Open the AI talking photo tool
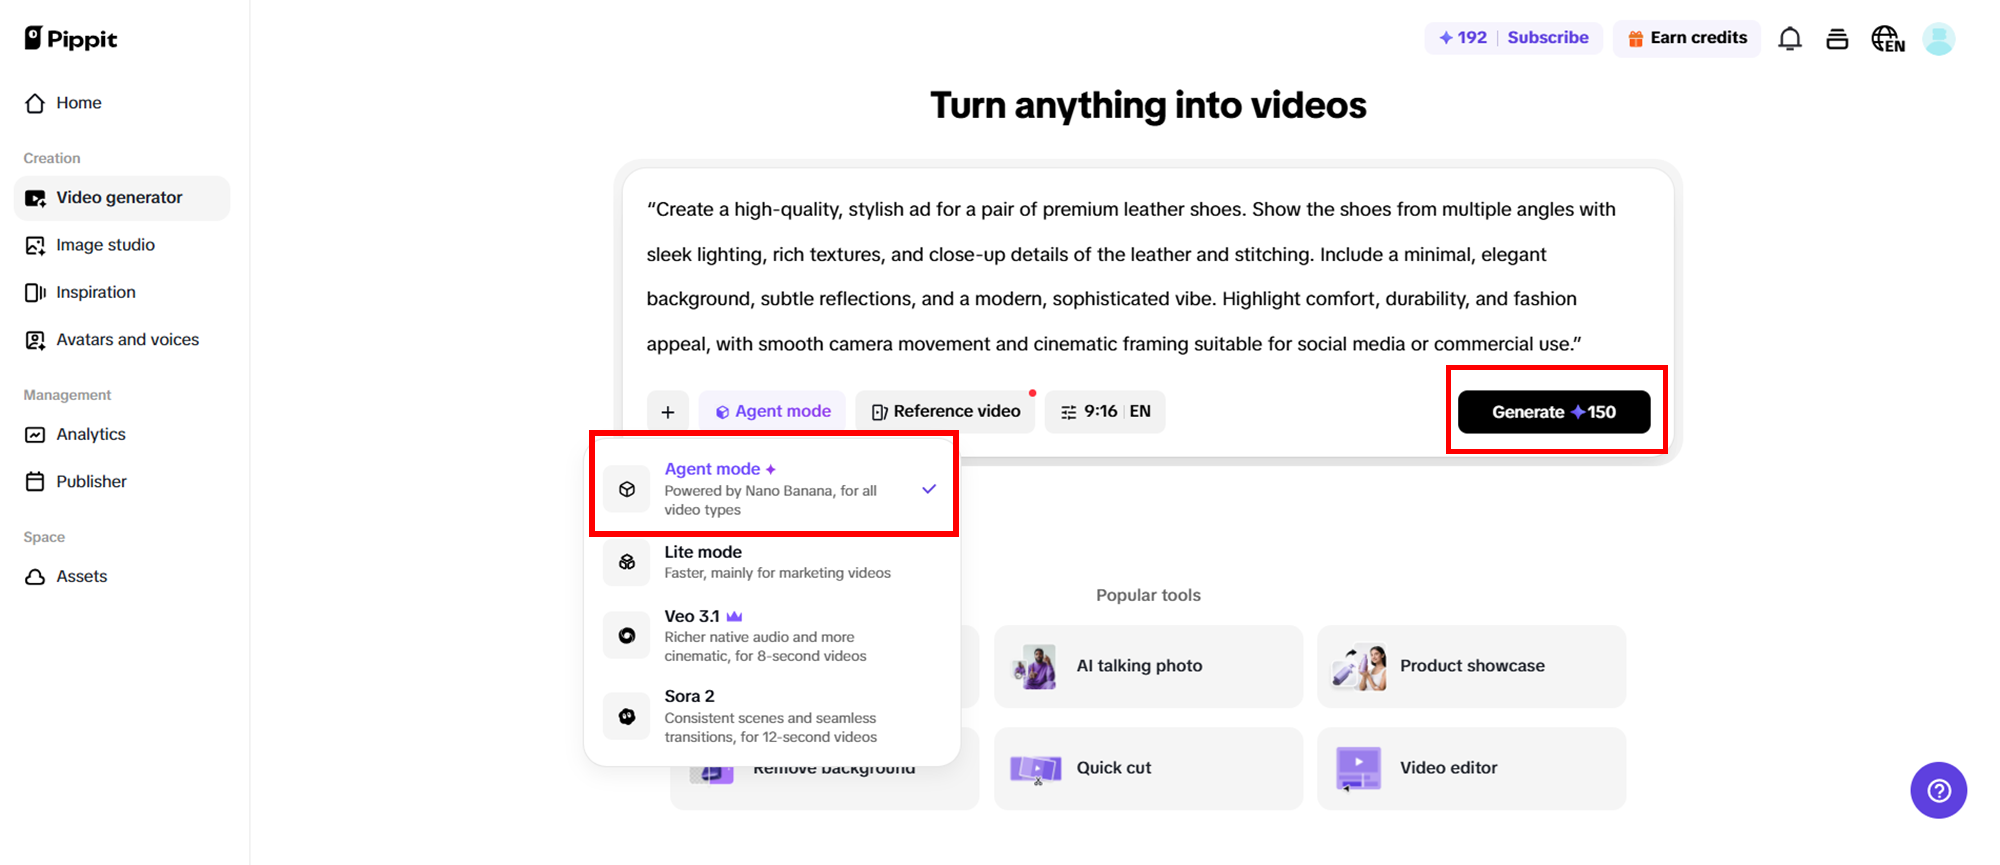Screen dimensions: 2000x865 pyautogui.click(x=1149, y=666)
